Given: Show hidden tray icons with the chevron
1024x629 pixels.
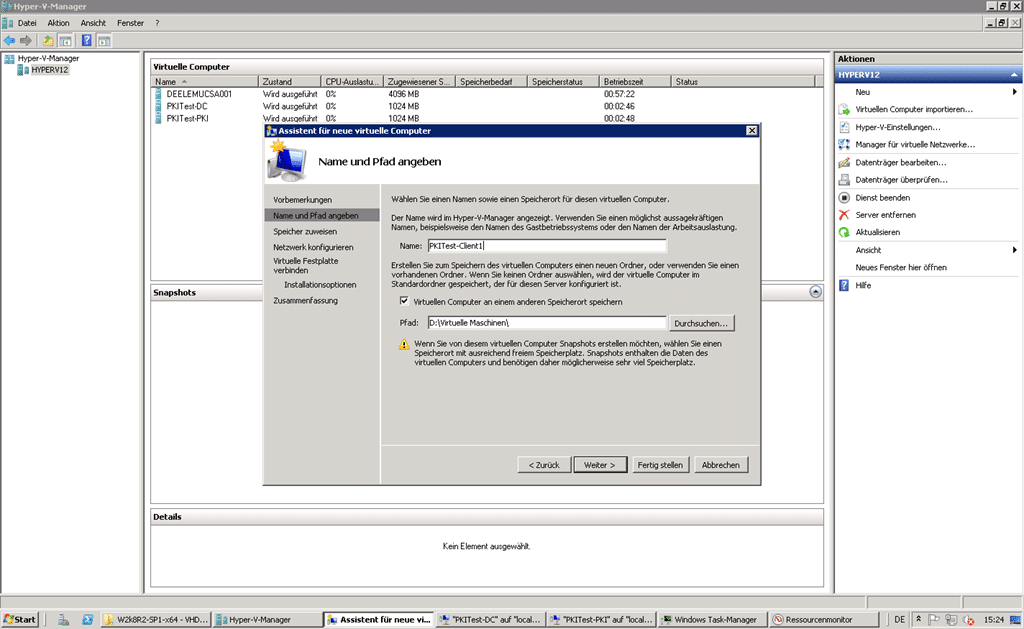Looking at the screenshot, I should pos(918,619).
